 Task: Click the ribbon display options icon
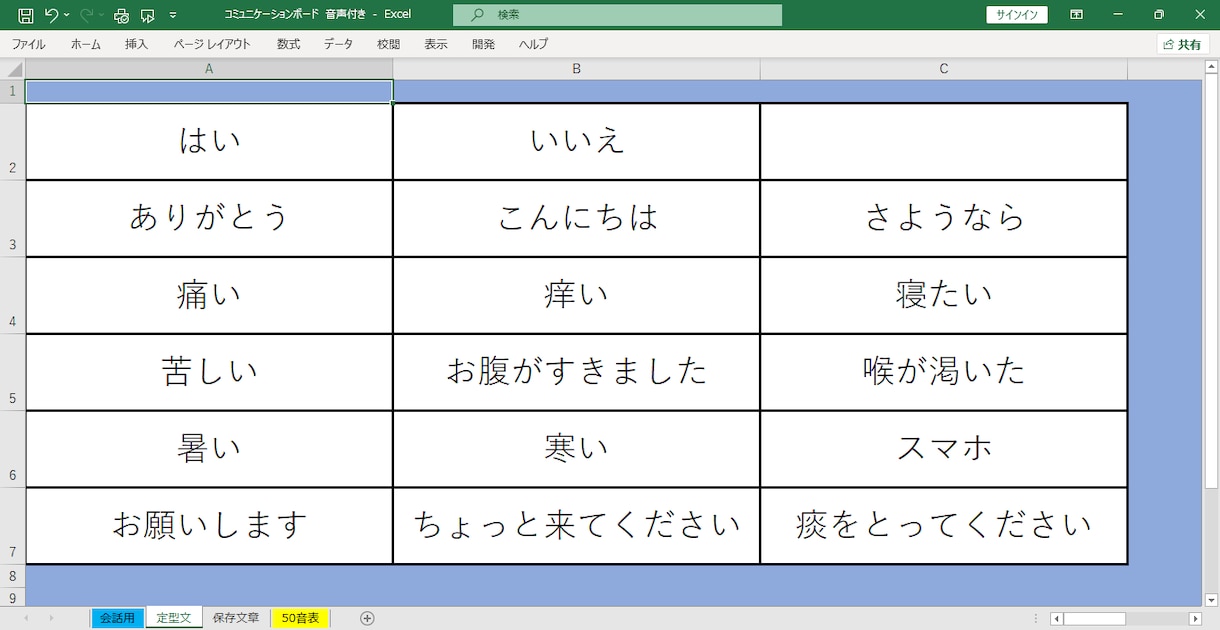pyautogui.click(x=1077, y=15)
